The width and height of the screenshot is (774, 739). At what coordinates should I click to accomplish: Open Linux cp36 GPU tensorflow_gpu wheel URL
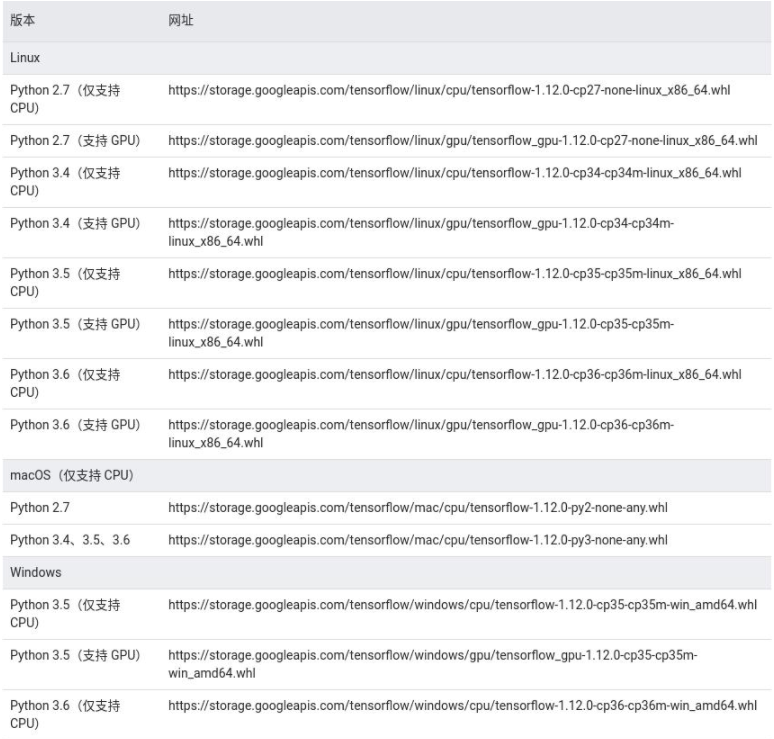pos(421,433)
